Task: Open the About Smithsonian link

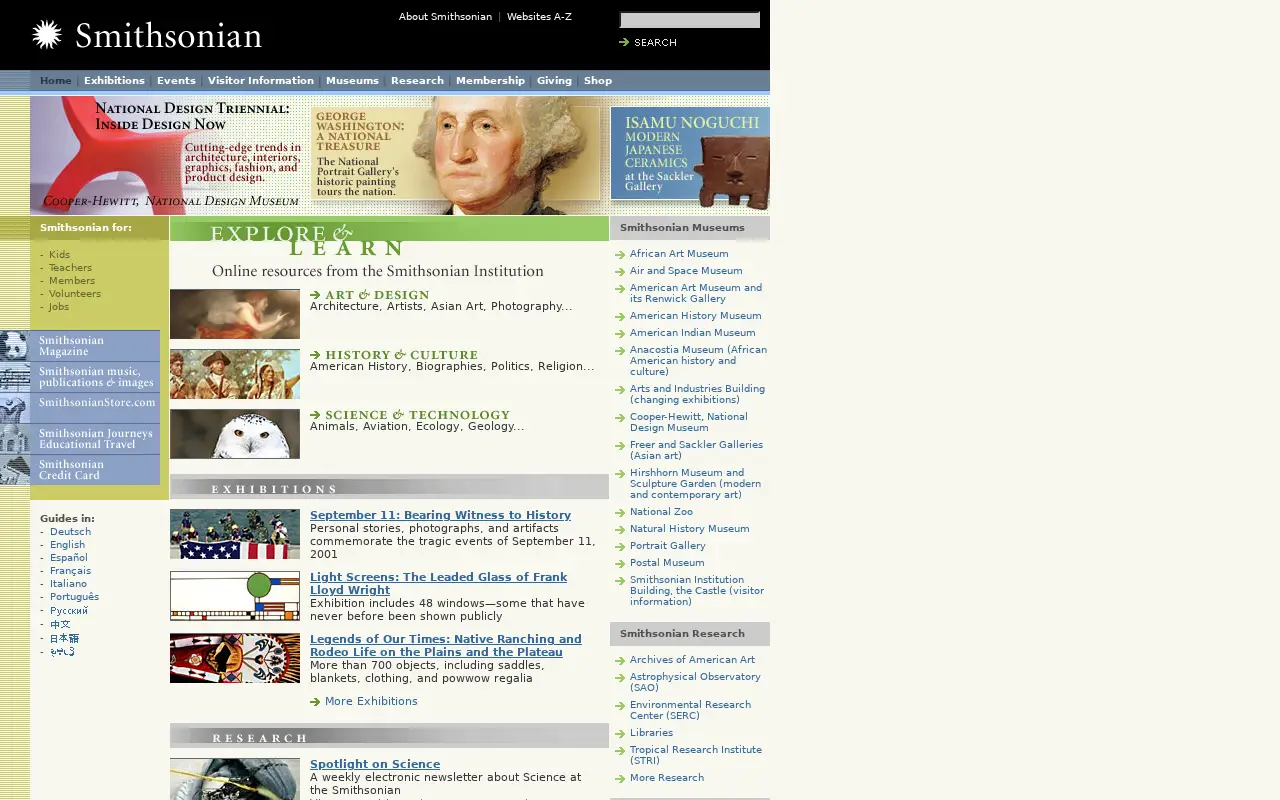Action: [445, 17]
